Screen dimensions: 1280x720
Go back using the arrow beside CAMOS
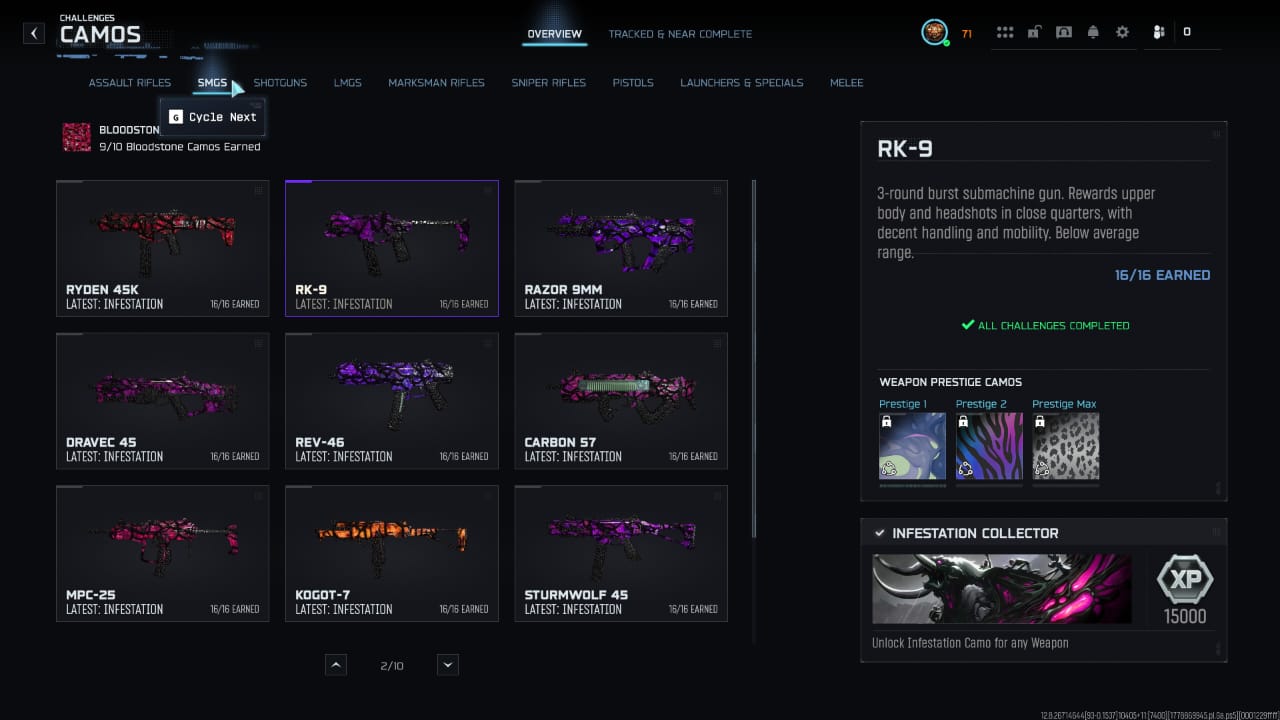click(x=34, y=33)
